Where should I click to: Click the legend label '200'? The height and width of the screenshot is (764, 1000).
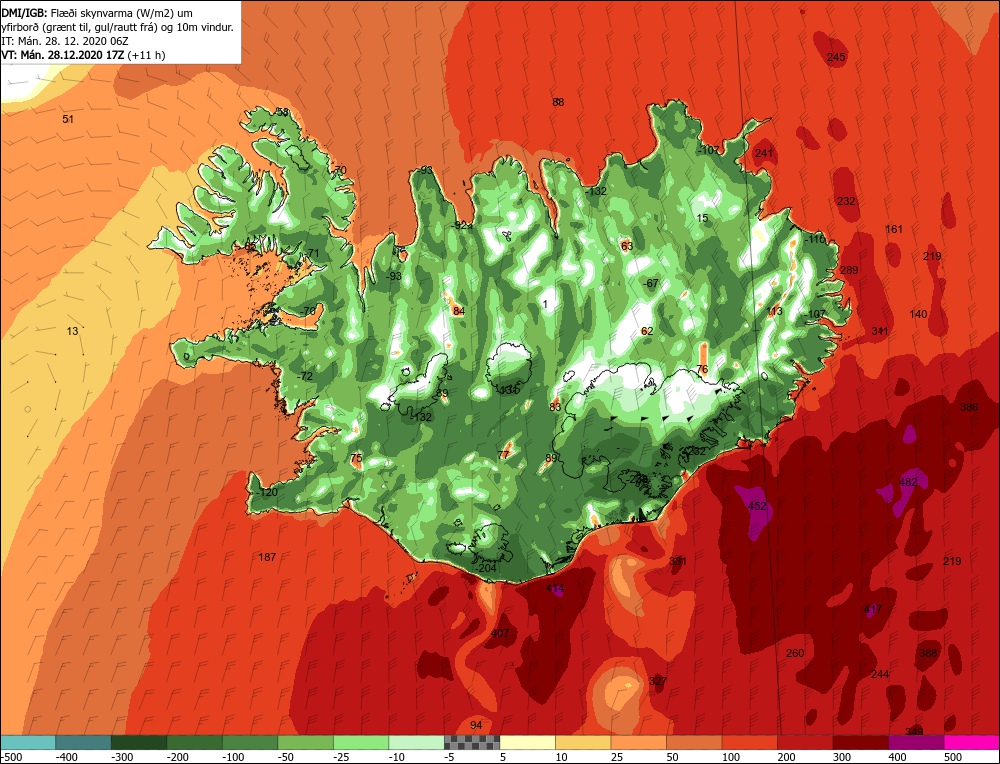point(787,758)
